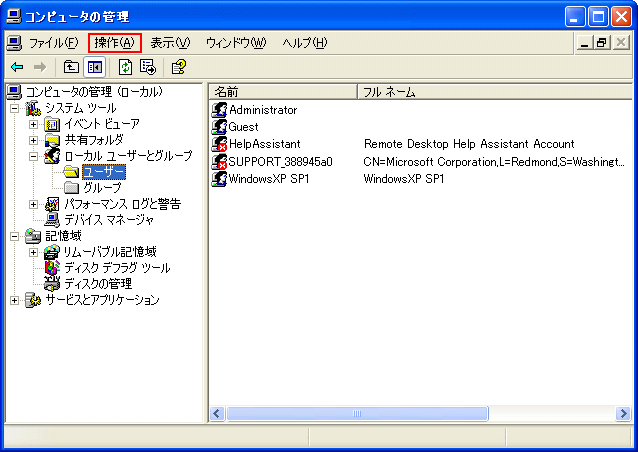Sort by the 名前 column header
Image resolution: width=638 pixels, height=452 pixels.
[x=283, y=92]
